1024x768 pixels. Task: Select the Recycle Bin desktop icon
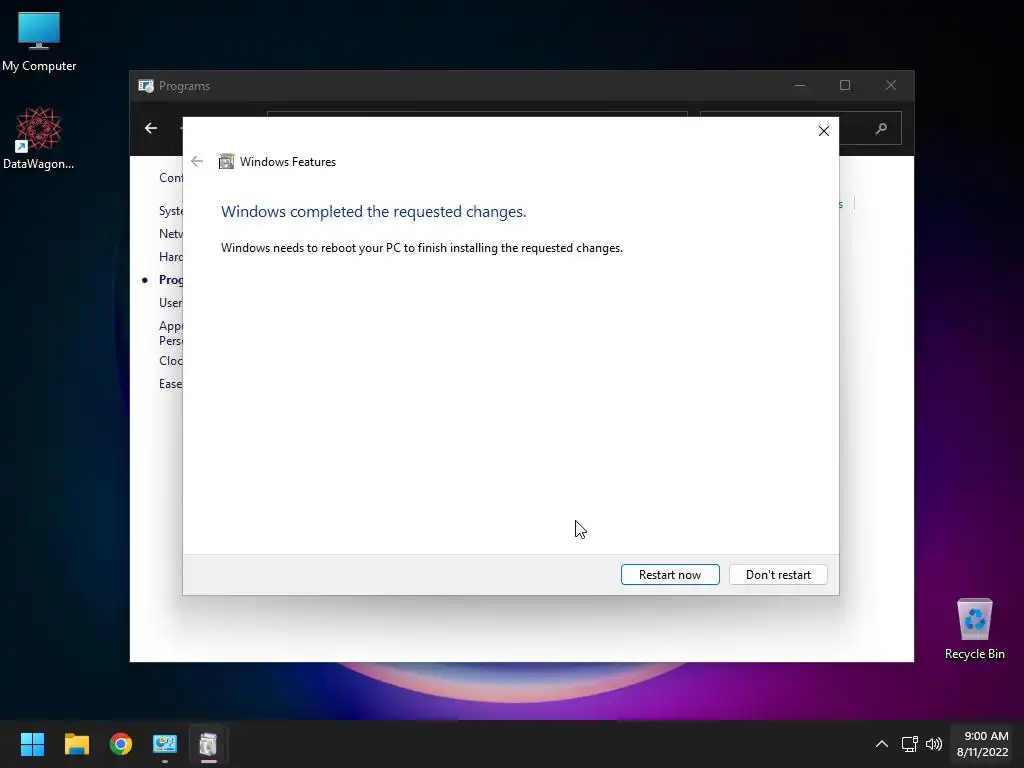(x=974, y=629)
